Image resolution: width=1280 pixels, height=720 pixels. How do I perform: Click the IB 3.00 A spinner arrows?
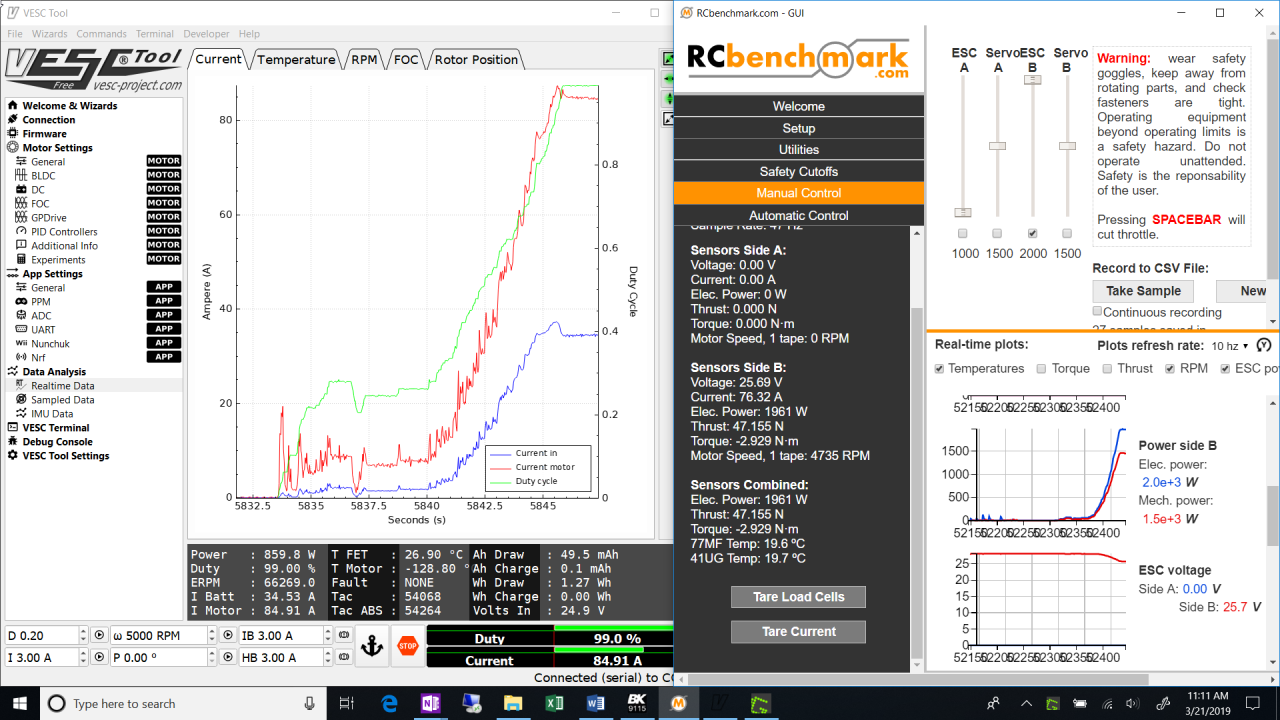tap(327, 635)
